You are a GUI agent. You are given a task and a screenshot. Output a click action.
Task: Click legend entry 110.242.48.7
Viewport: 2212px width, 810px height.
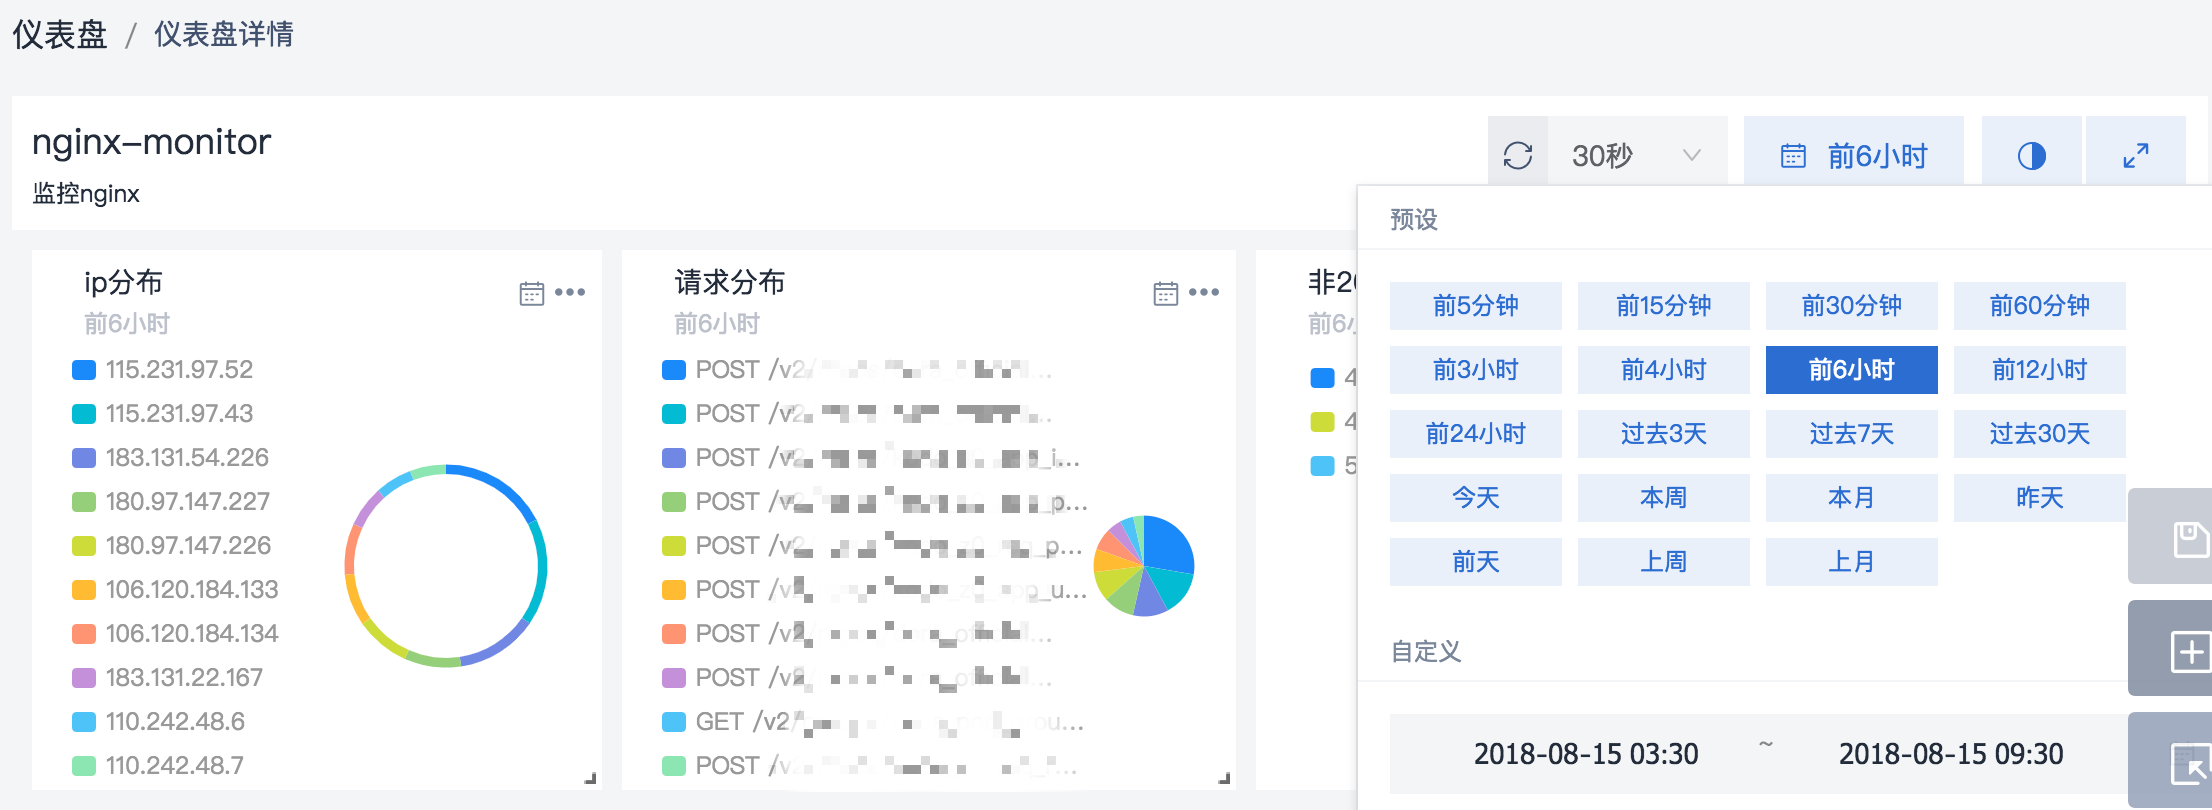(x=158, y=766)
